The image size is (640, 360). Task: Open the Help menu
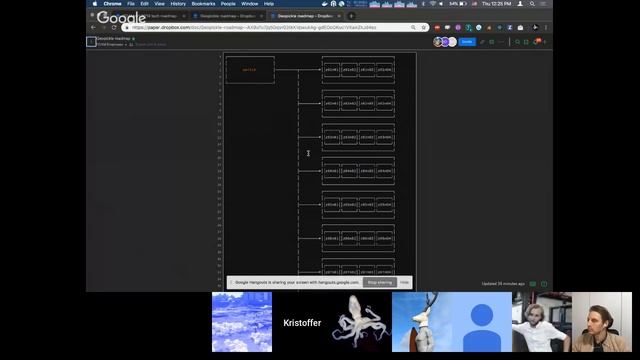pos(269,4)
